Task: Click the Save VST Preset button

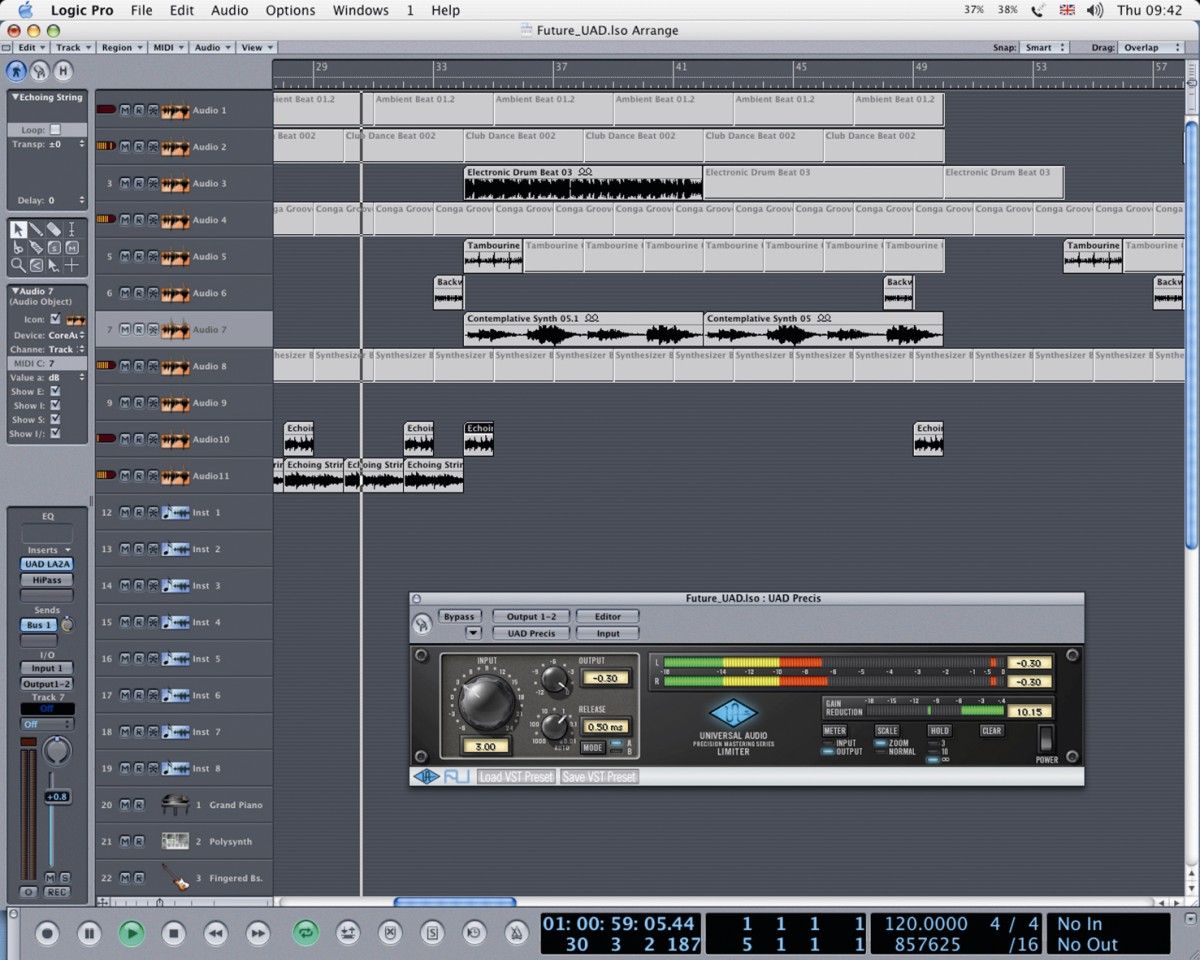Action: click(x=598, y=777)
